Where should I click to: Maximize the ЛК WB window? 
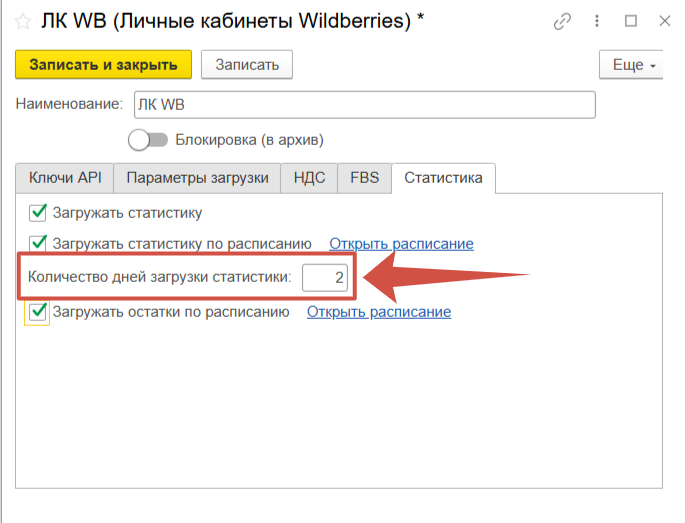pyautogui.click(x=631, y=21)
